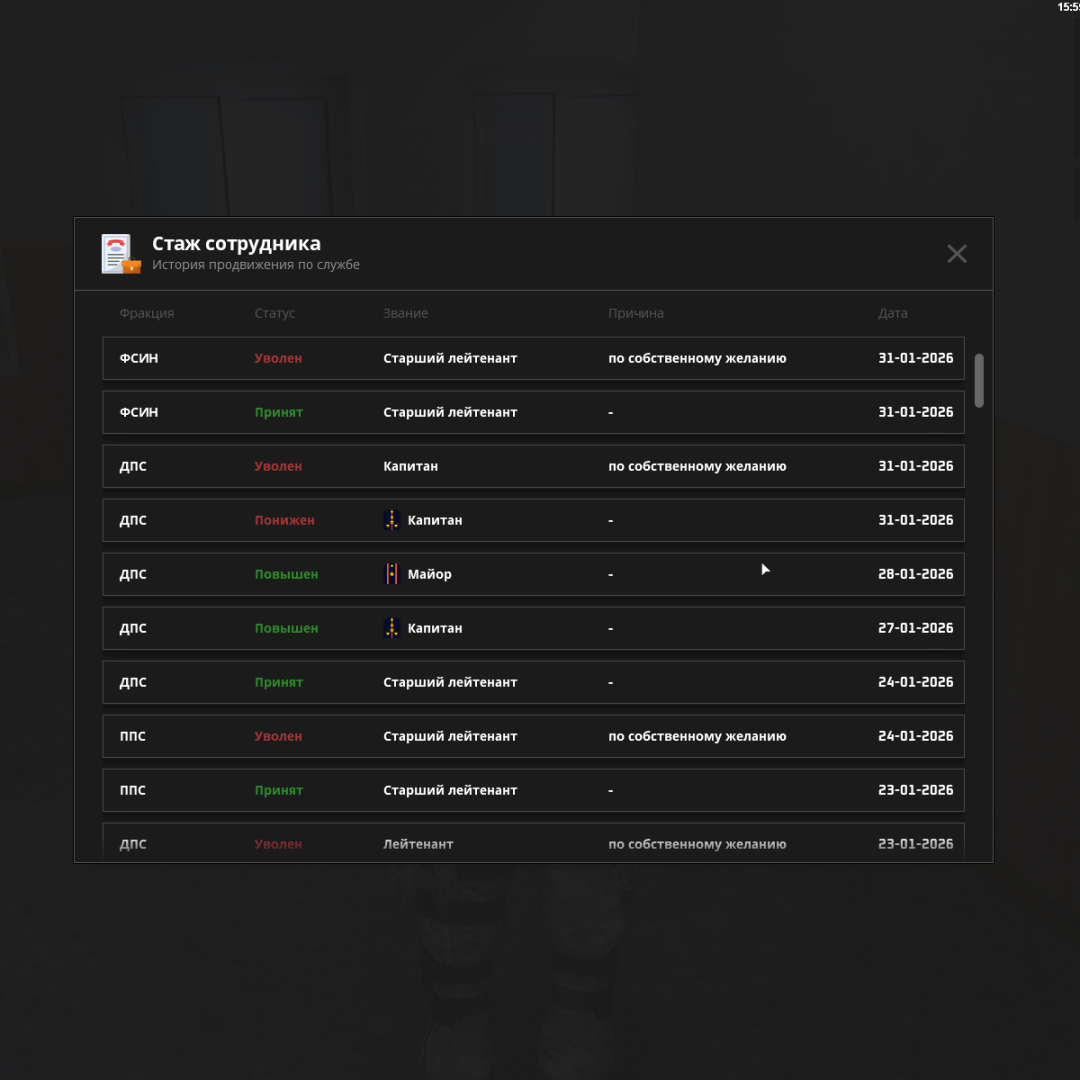Screen dimensions: 1080x1080
Task: Close the Стаж сотрудника window
Action: (956, 254)
